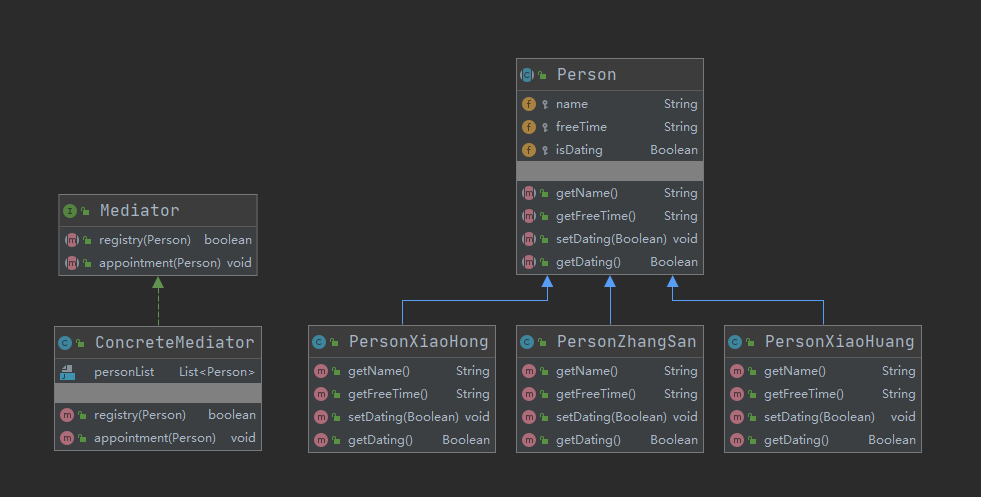Screen dimensions: 981x497
Task: Select getDating() in PersonXiaoHong
Action: pyautogui.click(x=402, y=440)
